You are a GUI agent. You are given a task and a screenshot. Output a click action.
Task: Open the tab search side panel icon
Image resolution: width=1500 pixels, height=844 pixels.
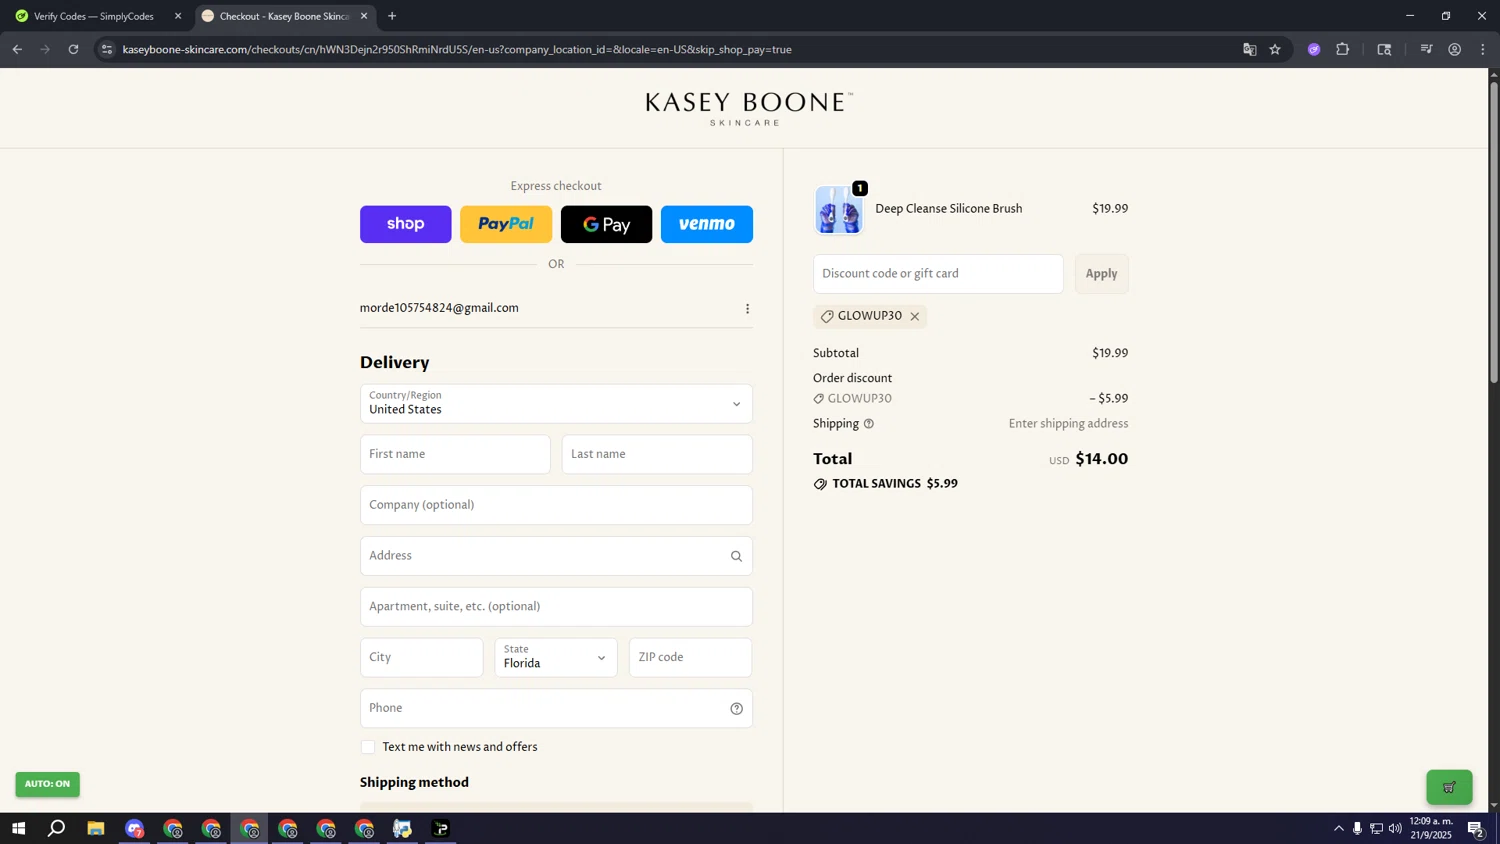pyautogui.click(x=1384, y=49)
